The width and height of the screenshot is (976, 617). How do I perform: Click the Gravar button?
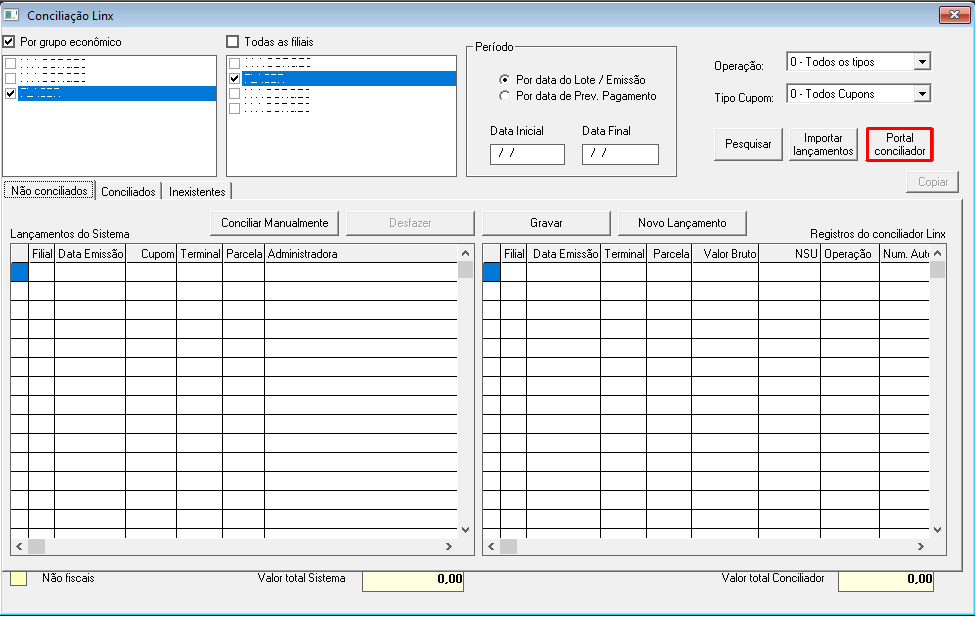546,223
